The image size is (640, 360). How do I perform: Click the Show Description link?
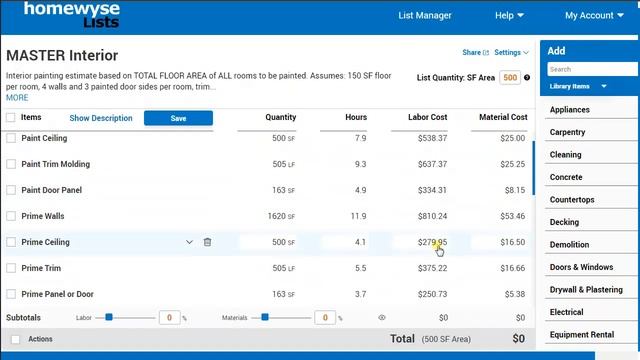tap(101, 118)
